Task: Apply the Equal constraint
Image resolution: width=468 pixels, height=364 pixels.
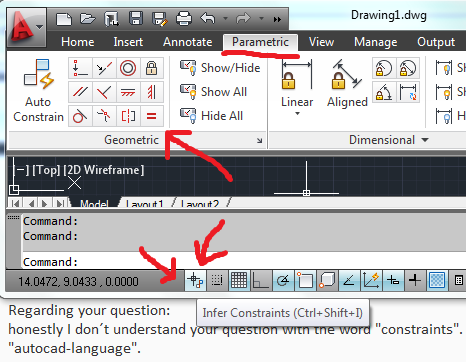Action: point(152,116)
